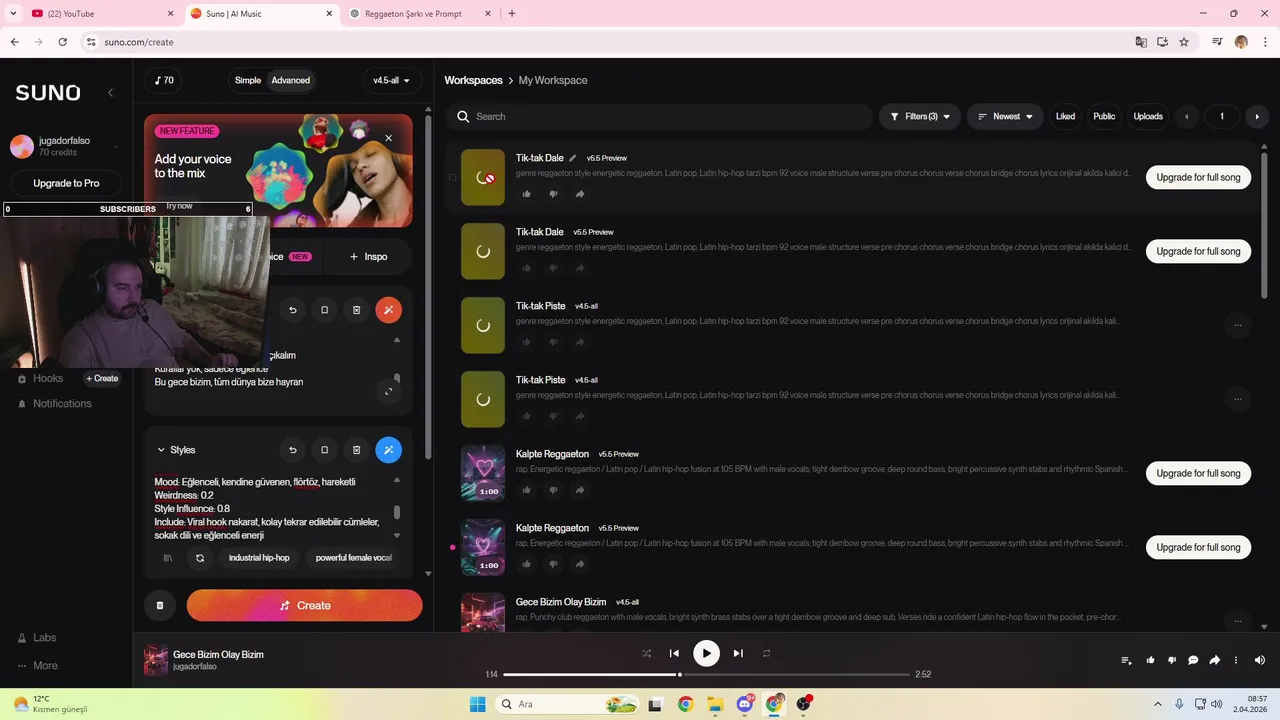This screenshot has height=720, width=1280.
Task: Click the Create song button
Action: (x=304, y=605)
